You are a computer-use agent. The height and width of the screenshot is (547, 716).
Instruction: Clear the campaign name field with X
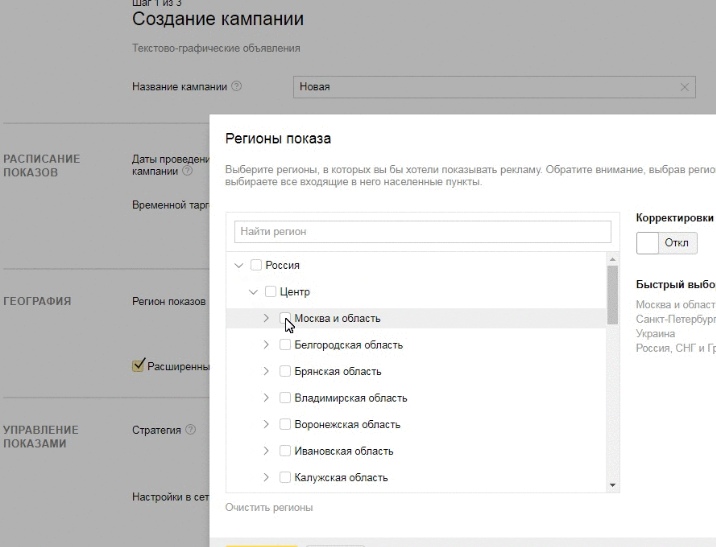[x=685, y=87]
